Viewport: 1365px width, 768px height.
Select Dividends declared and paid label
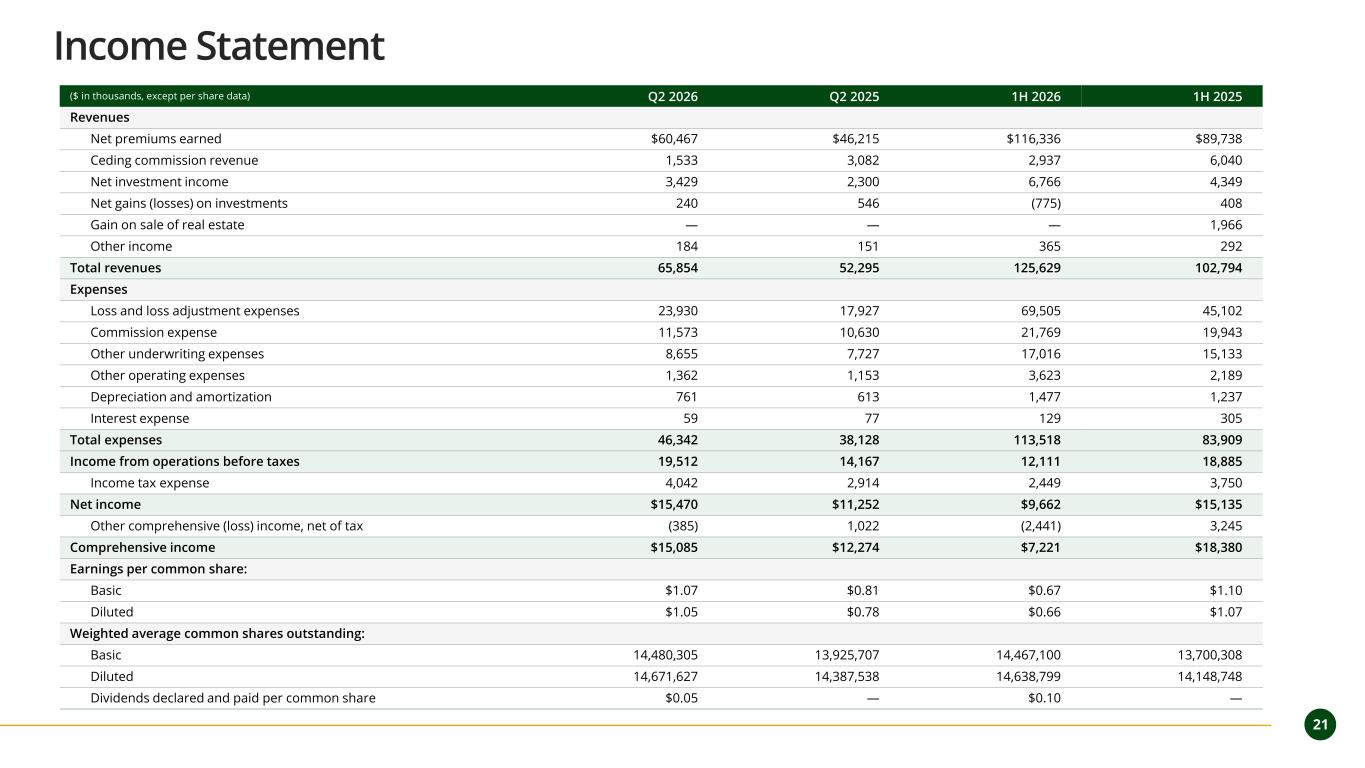click(x=233, y=698)
